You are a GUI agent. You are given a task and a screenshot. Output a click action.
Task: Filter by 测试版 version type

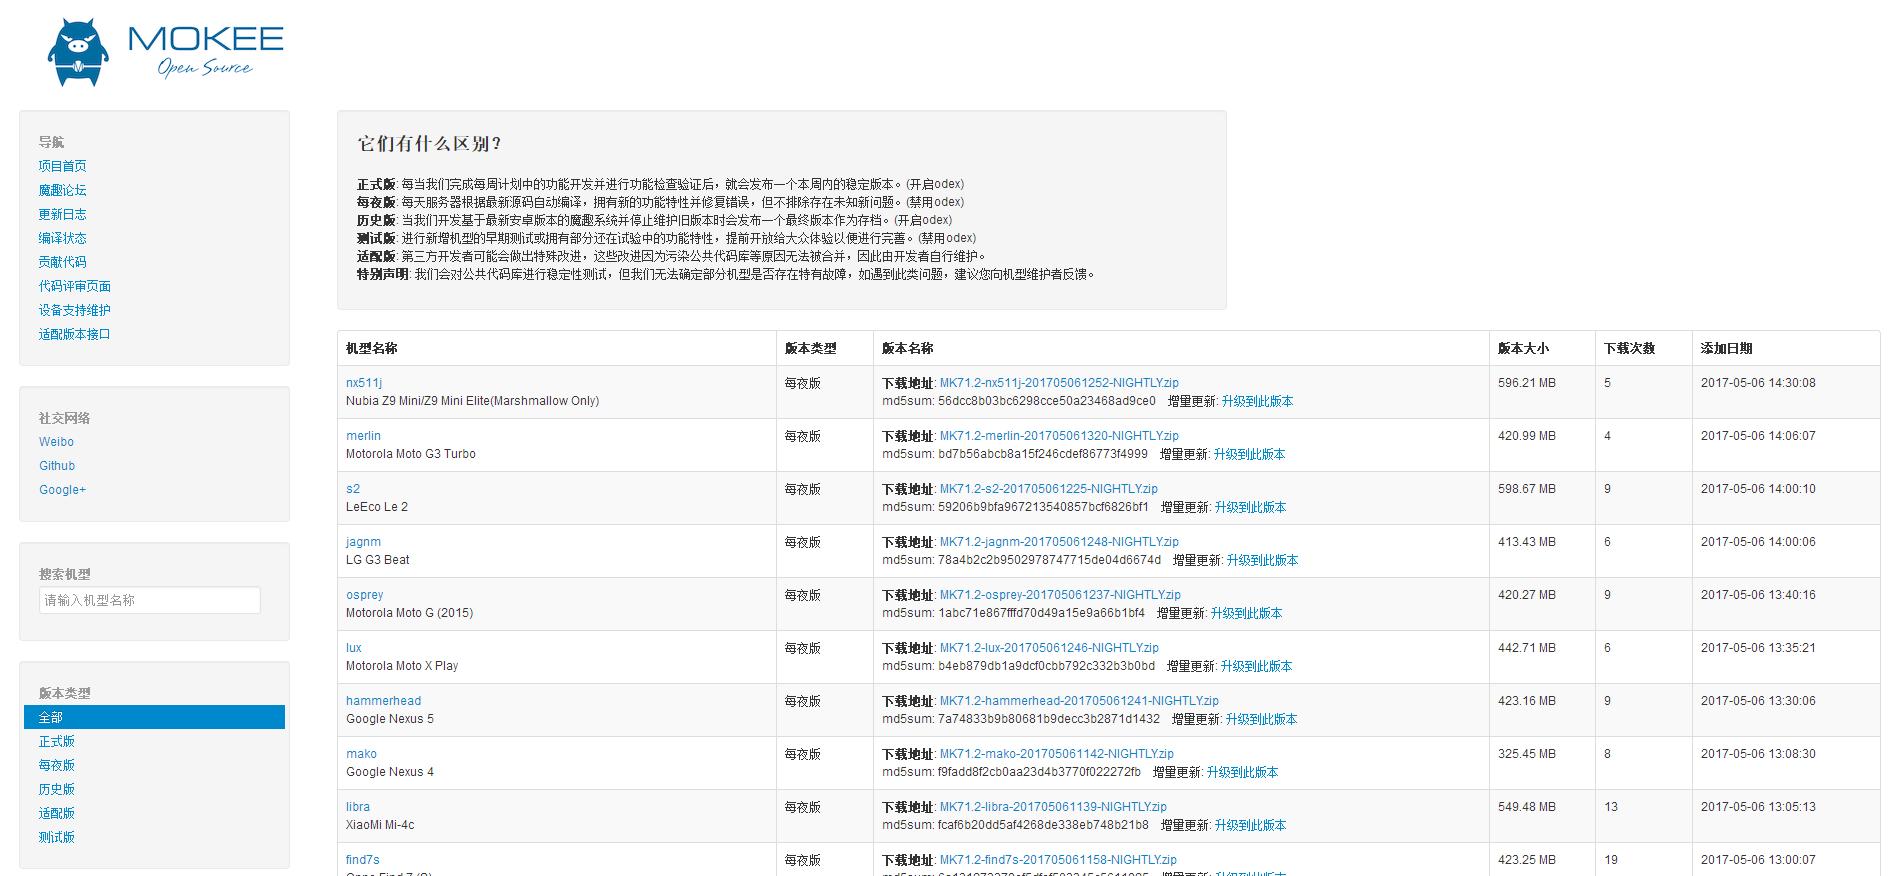[57, 837]
